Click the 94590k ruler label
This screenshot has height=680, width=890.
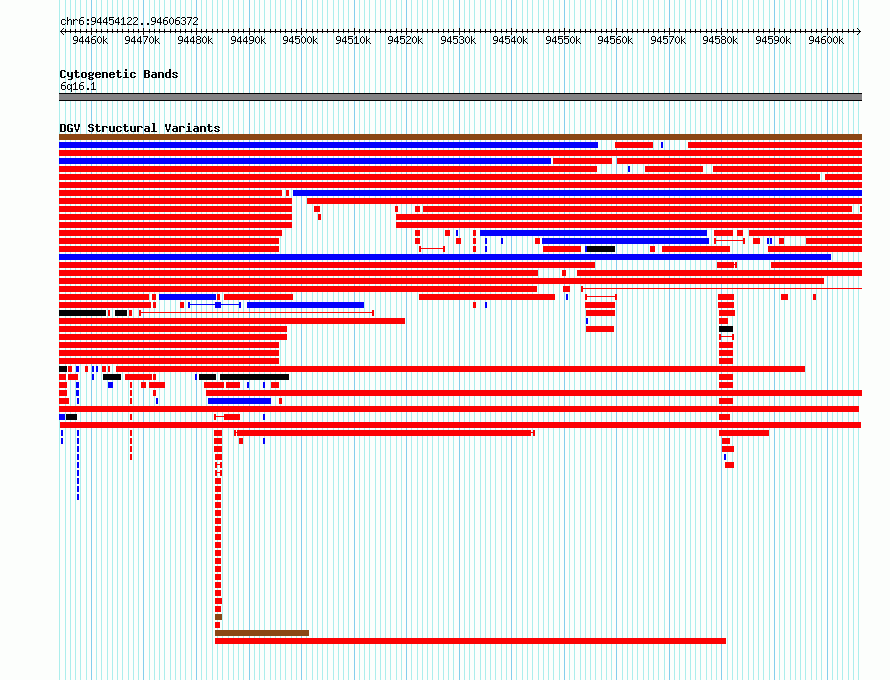pyautogui.click(x=773, y=40)
